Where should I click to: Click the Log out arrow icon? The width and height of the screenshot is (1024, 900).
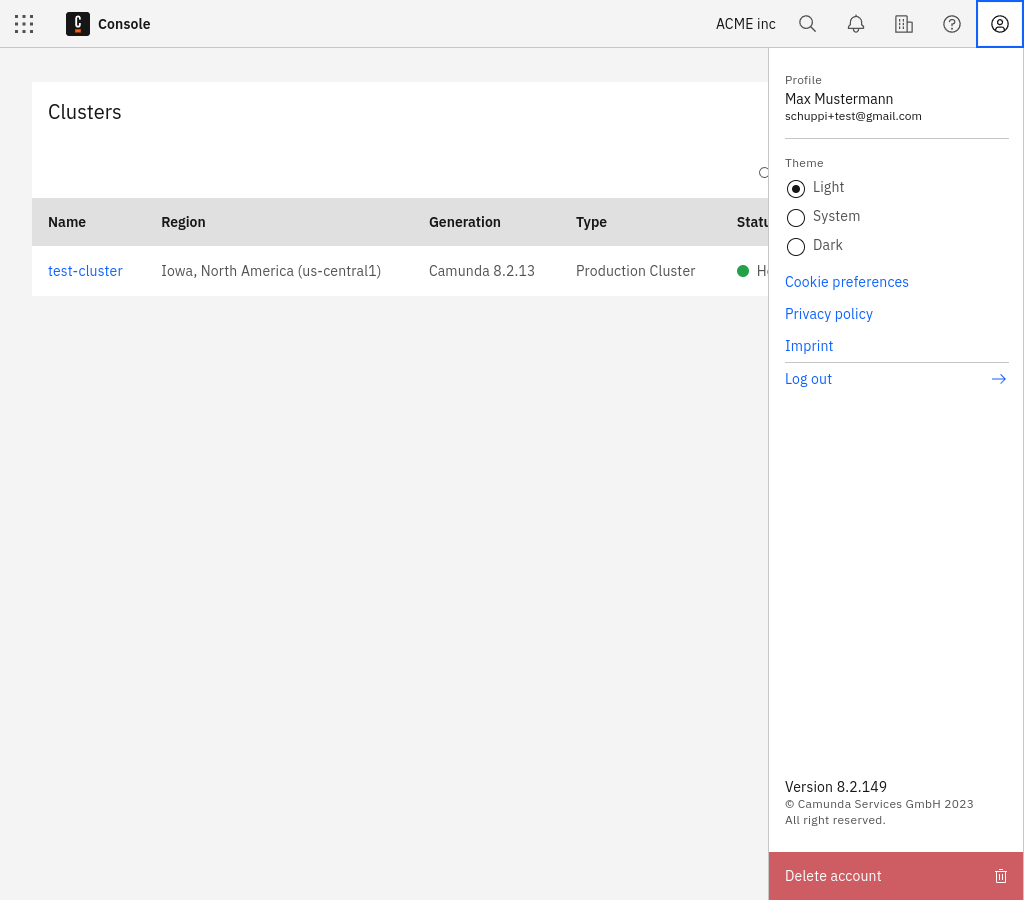click(998, 379)
